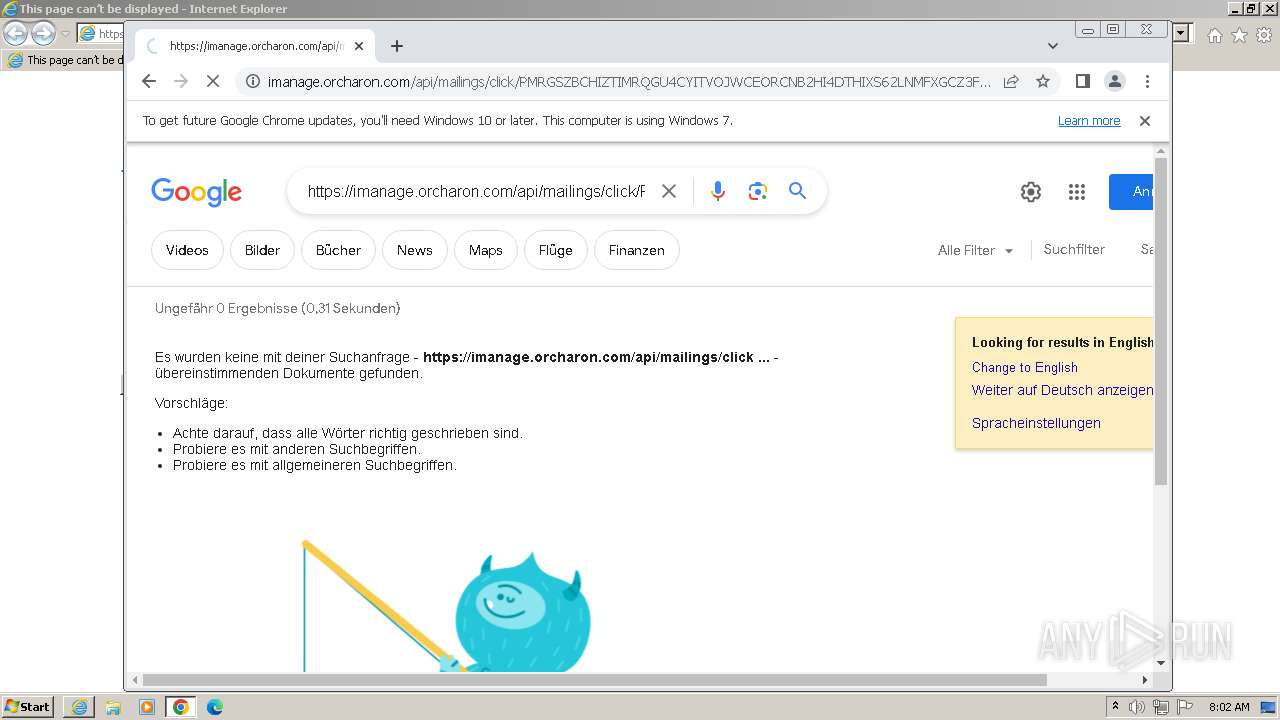
Task: Click volume icon in system tray
Action: [x=1137, y=707]
